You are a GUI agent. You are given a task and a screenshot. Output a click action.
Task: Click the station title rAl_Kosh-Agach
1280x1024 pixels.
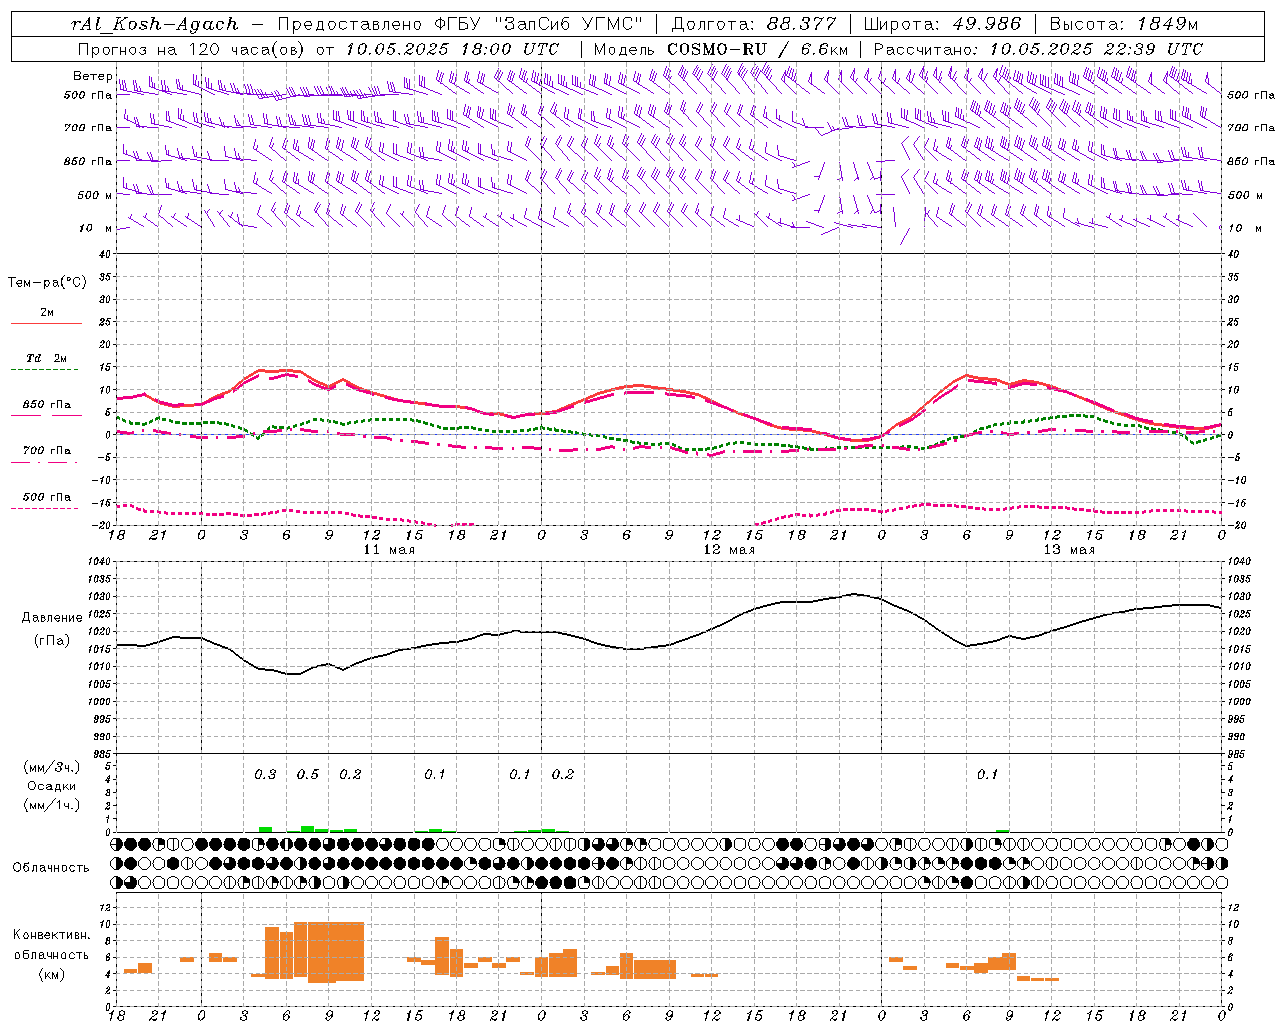[155, 24]
